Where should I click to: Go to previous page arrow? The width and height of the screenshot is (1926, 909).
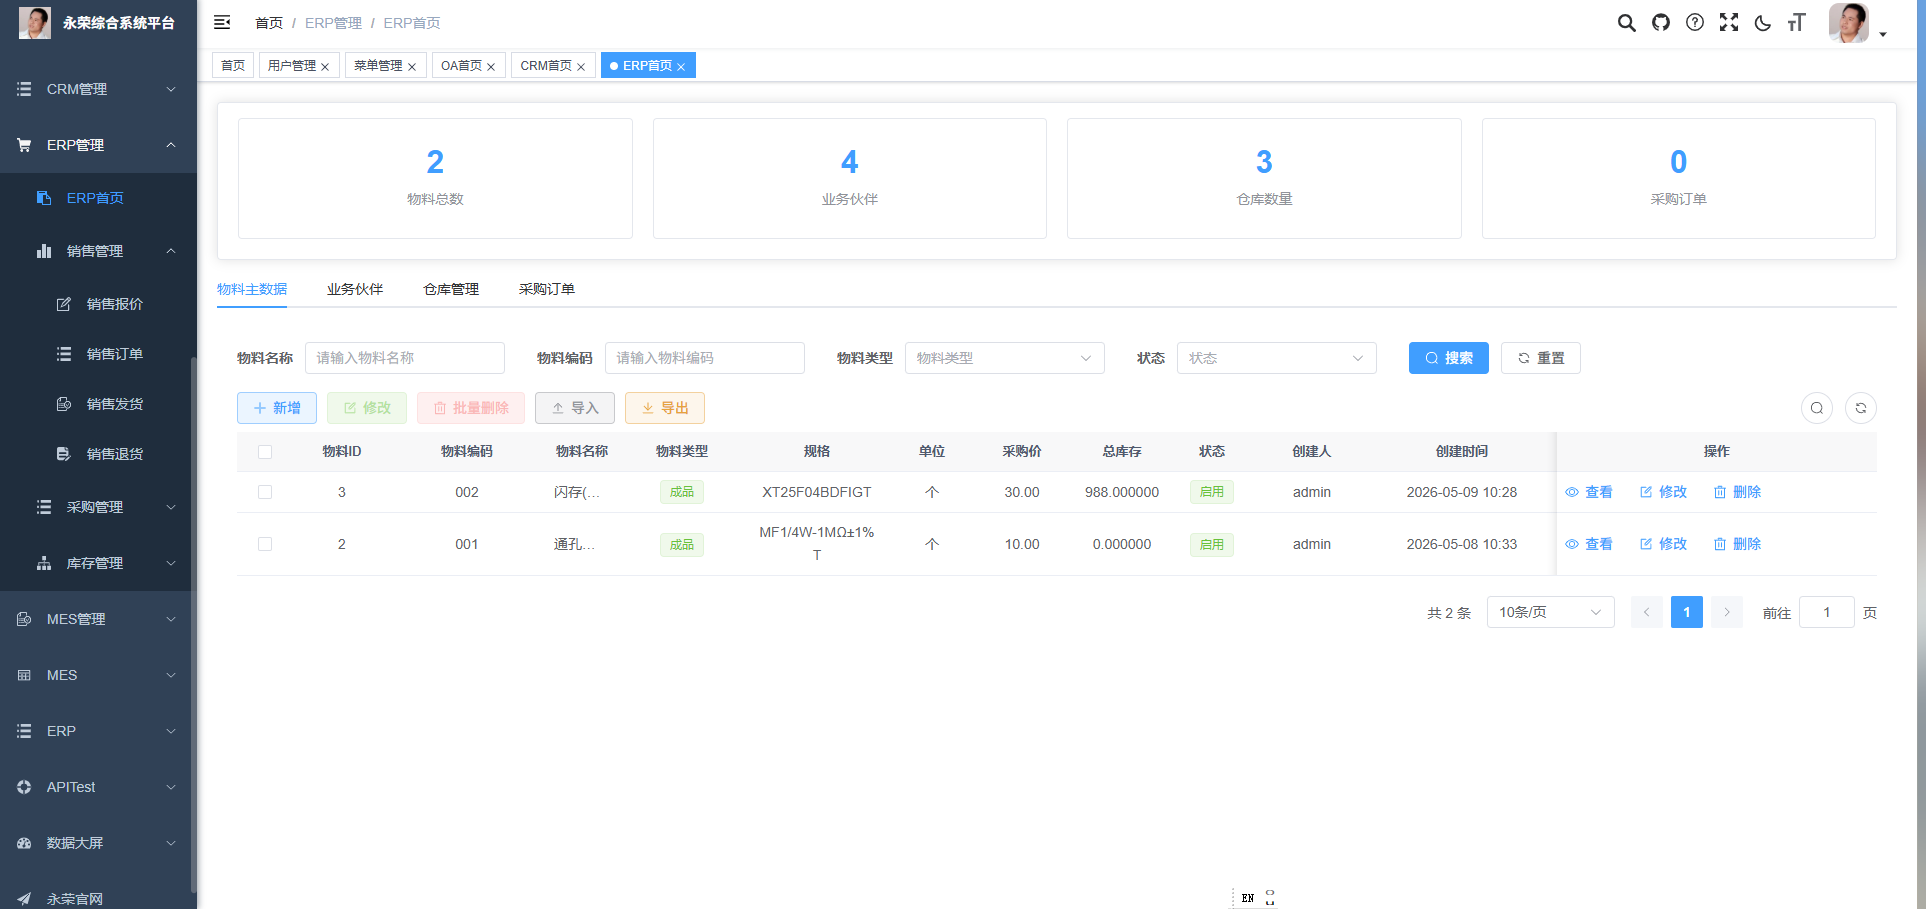1647,612
